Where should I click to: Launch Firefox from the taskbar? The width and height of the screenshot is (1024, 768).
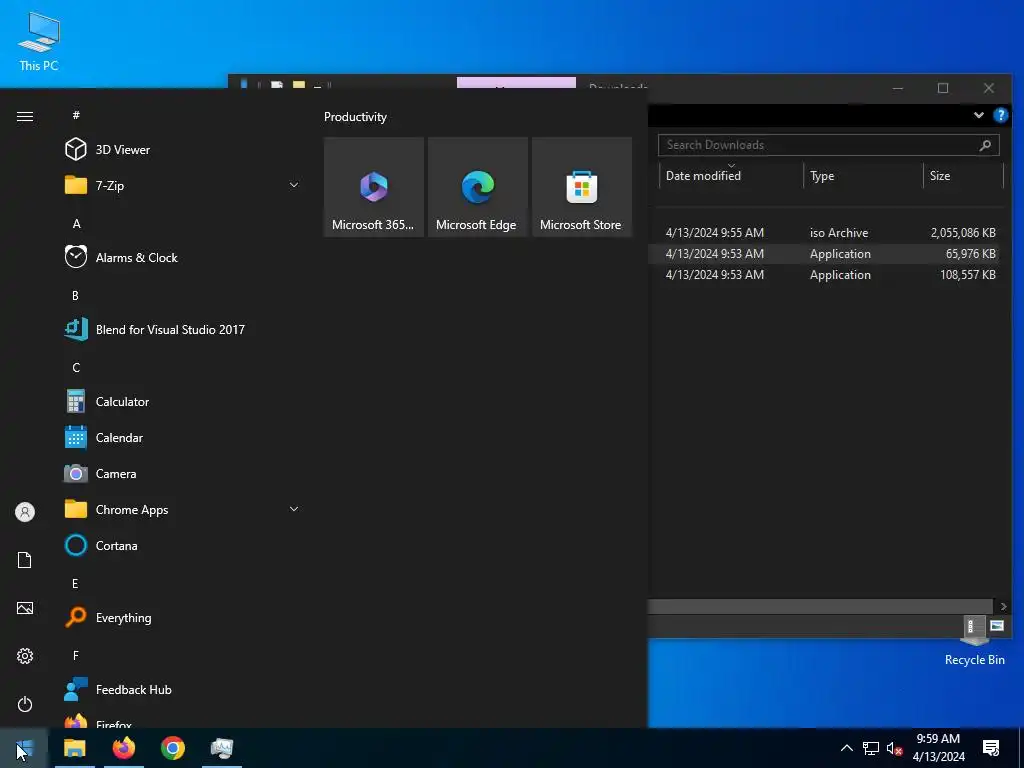[x=123, y=748]
